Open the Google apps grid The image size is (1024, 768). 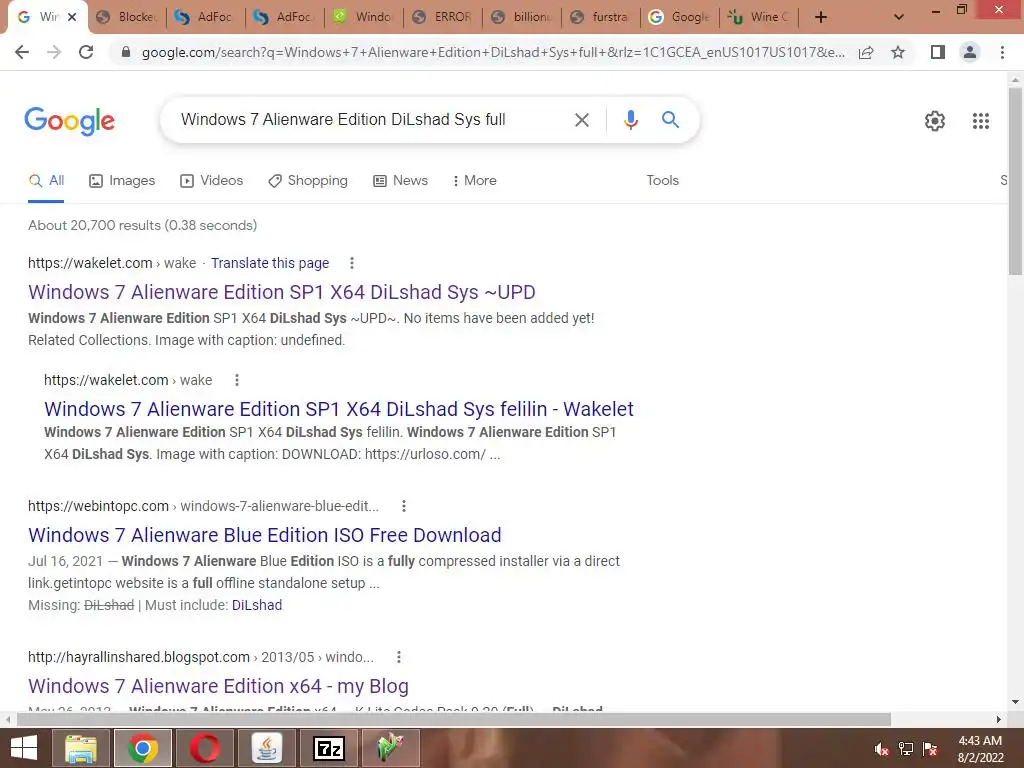980,121
